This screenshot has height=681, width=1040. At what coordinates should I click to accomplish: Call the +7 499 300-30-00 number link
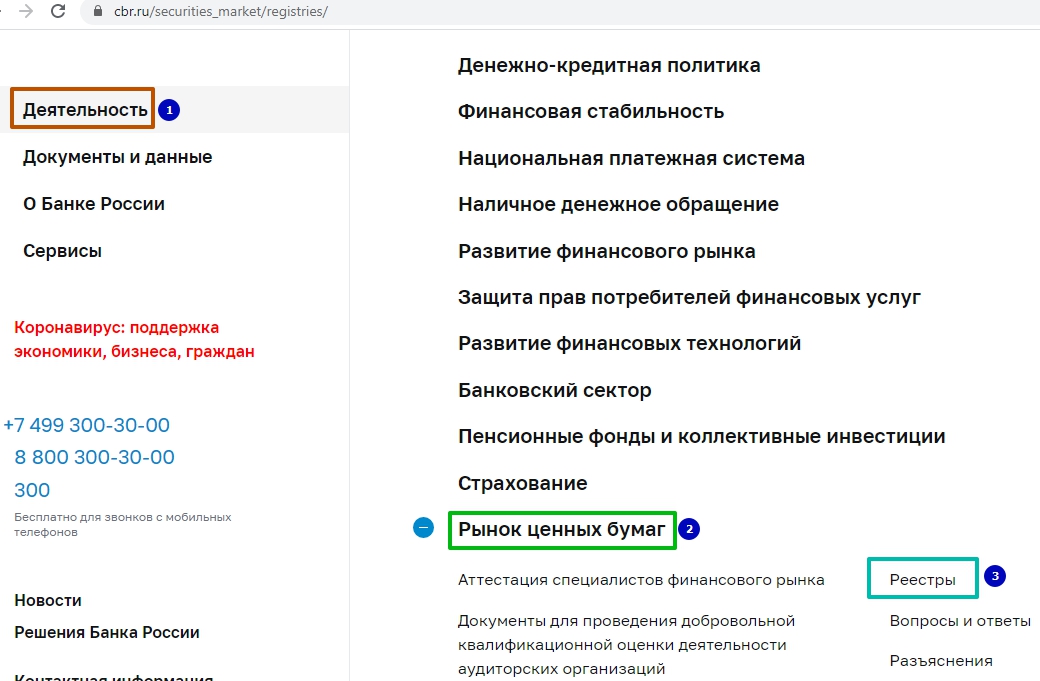[x=87, y=425]
